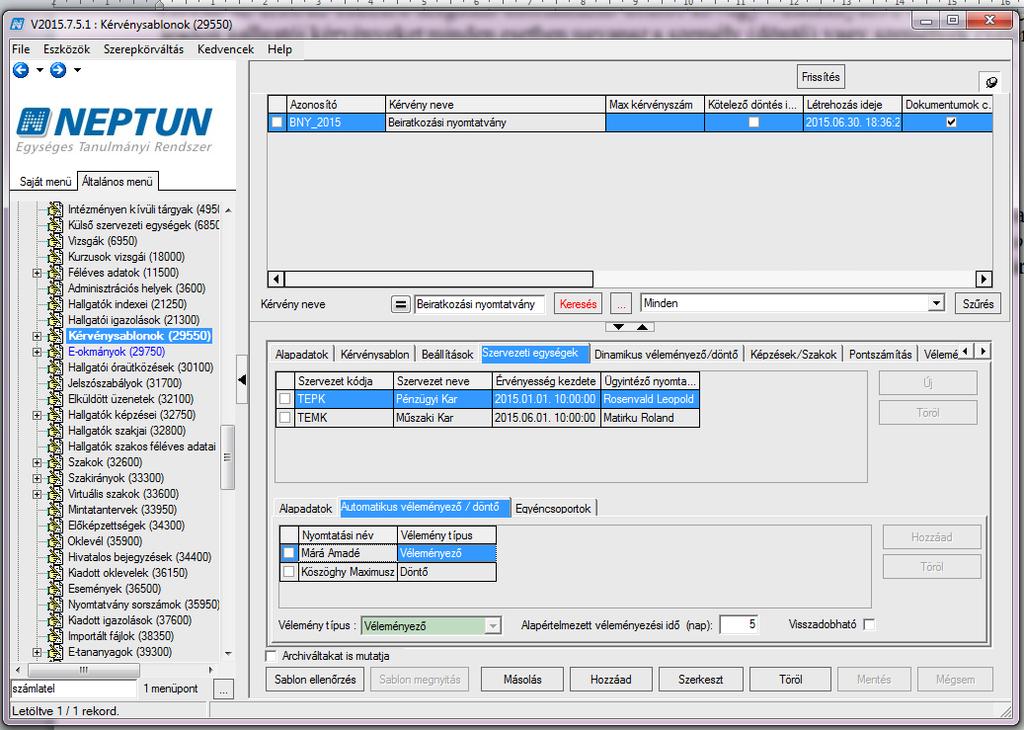Enable Archiváltakat is mutatja checkbox
This screenshot has height=730, width=1024.
click(x=270, y=656)
